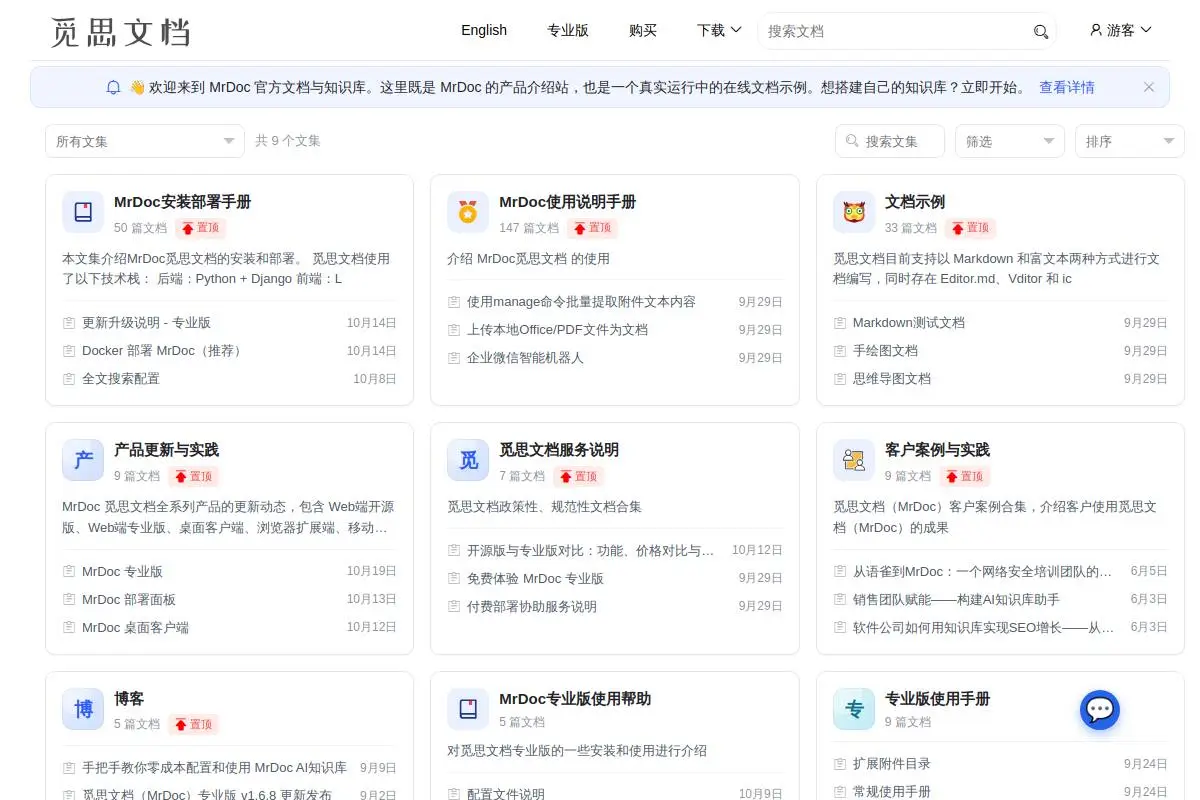Expand the 游客 user menu

[x=1121, y=30]
